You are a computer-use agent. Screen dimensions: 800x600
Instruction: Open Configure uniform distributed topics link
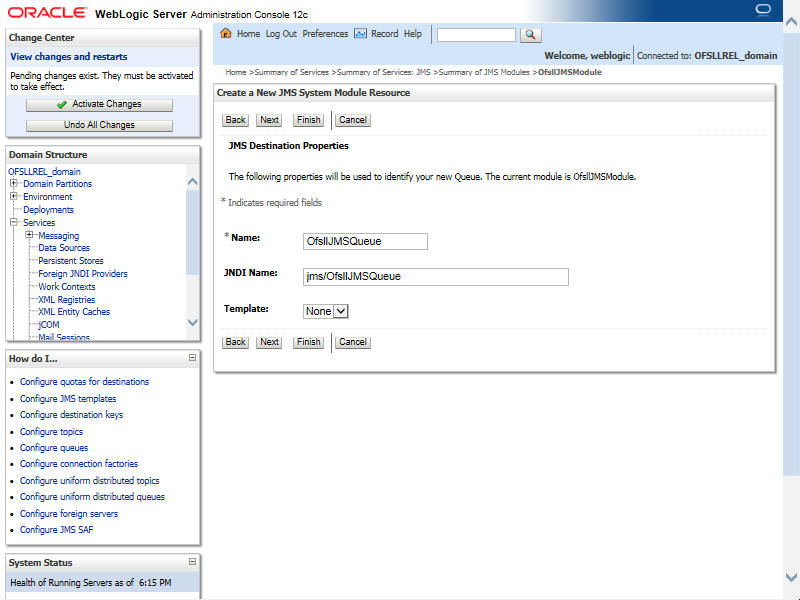click(x=90, y=481)
